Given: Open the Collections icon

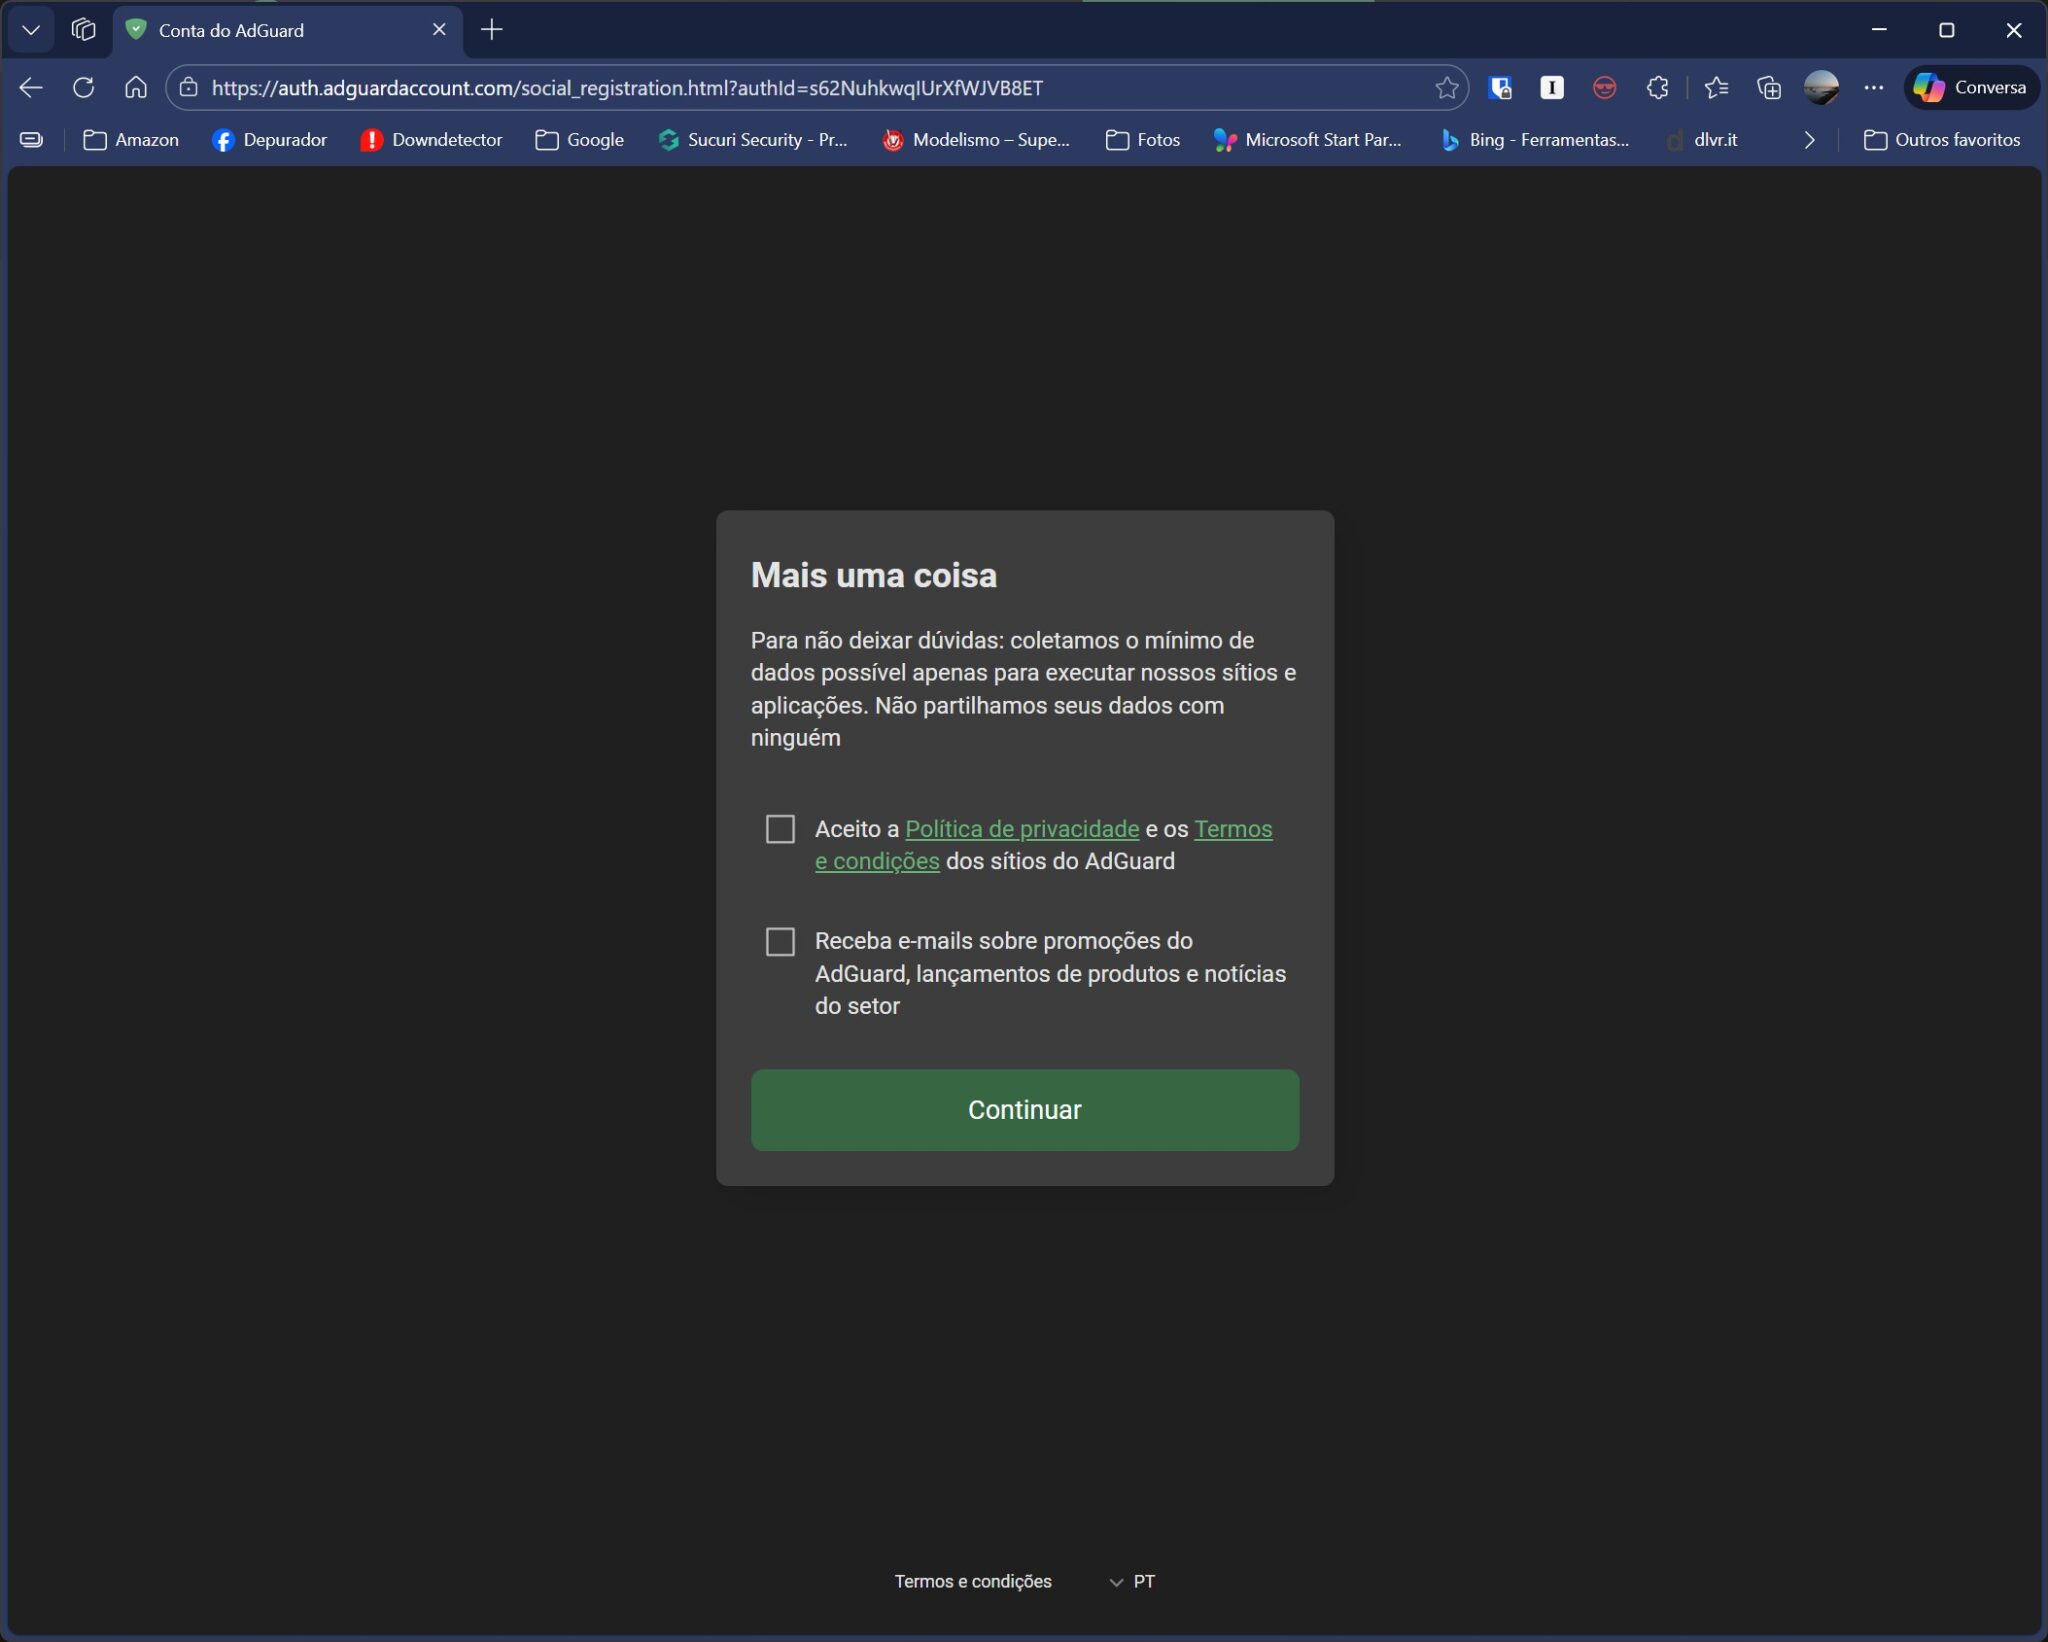Looking at the screenshot, I should tap(1768, 88).
